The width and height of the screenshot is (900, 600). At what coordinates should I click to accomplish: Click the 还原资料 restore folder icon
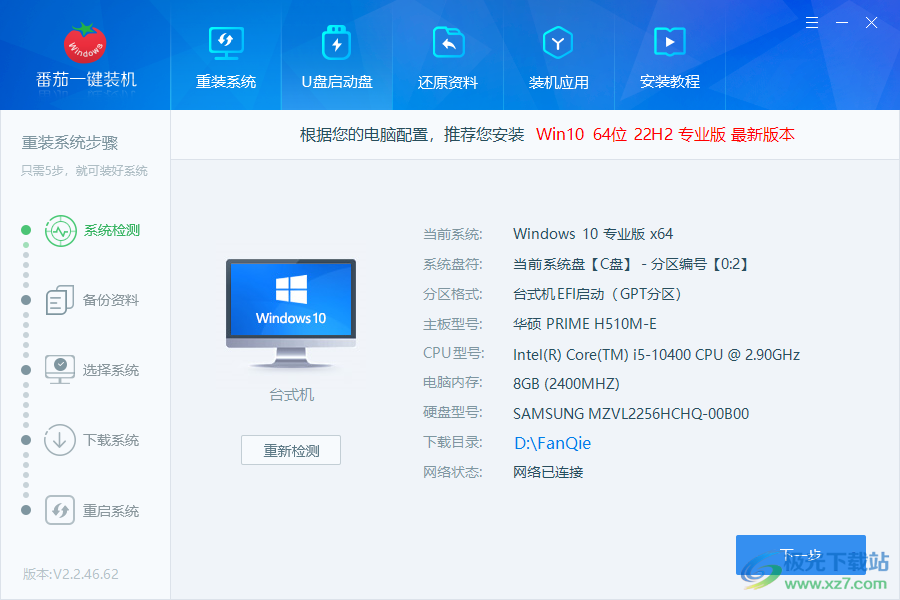point(448,43)
